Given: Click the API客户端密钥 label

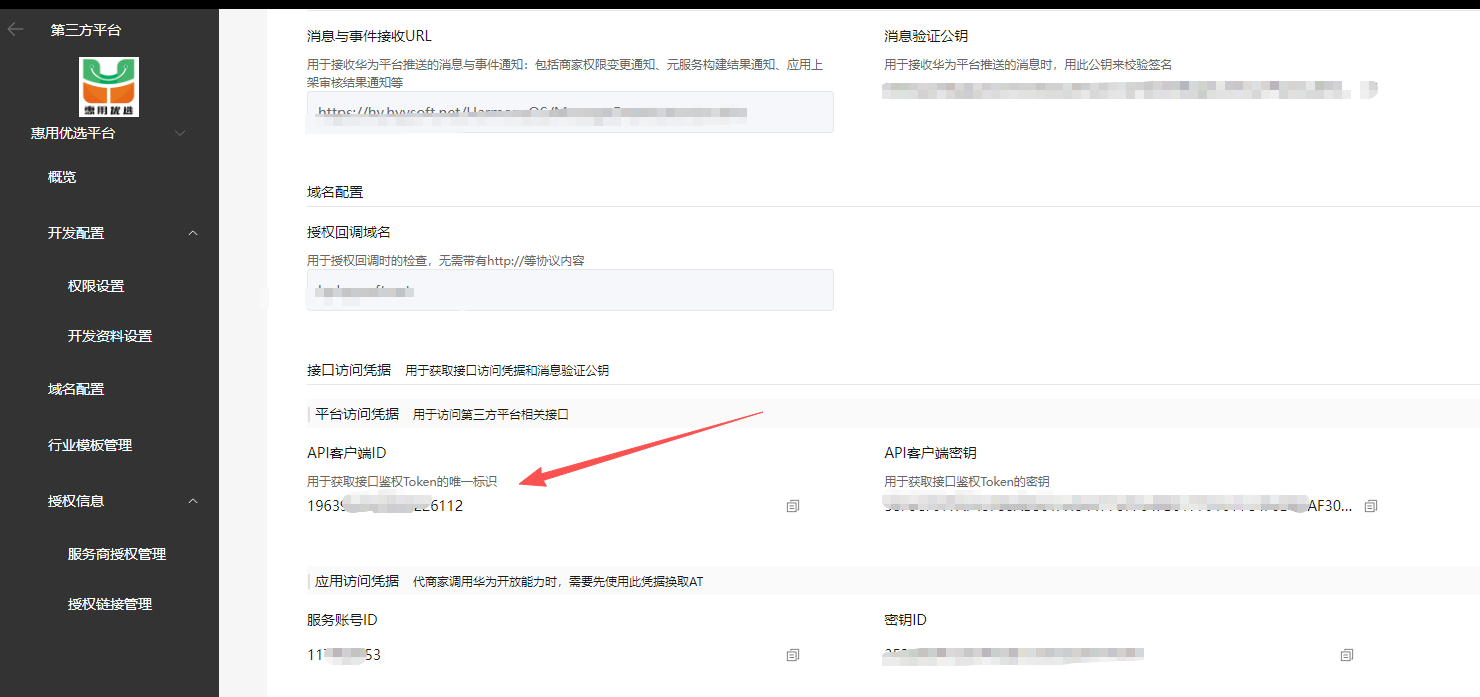Looking at the screenshot, I should 930,453.
